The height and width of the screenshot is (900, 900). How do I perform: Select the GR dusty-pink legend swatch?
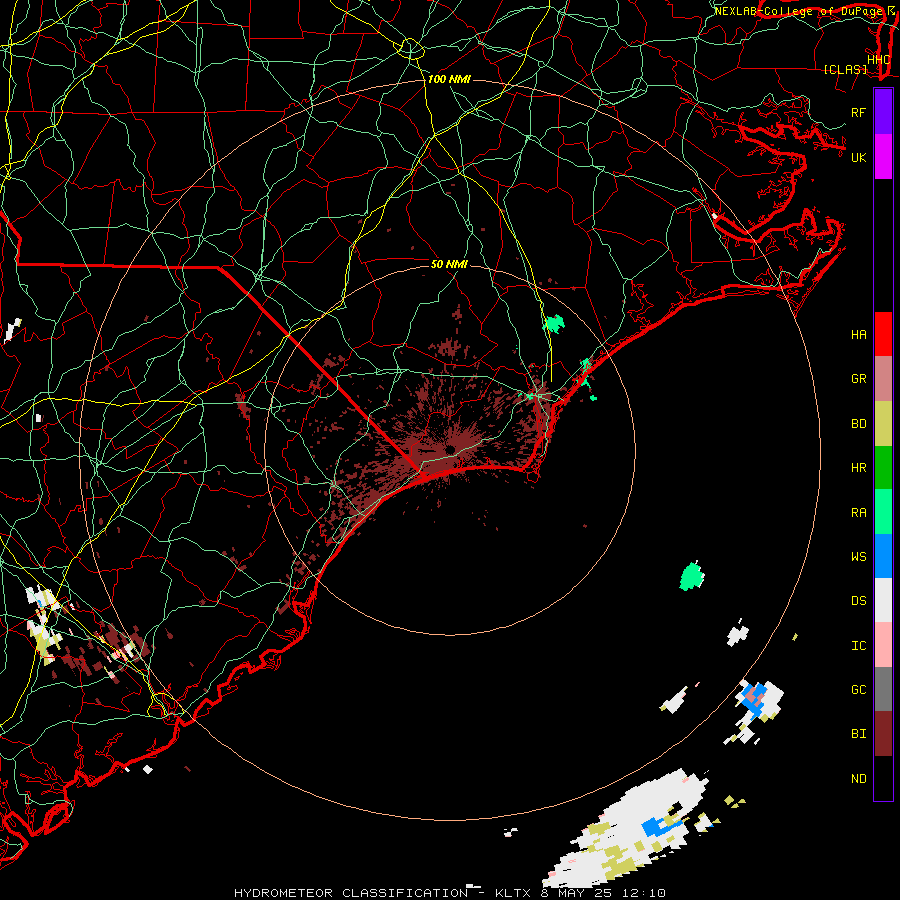tap(883, 379)
